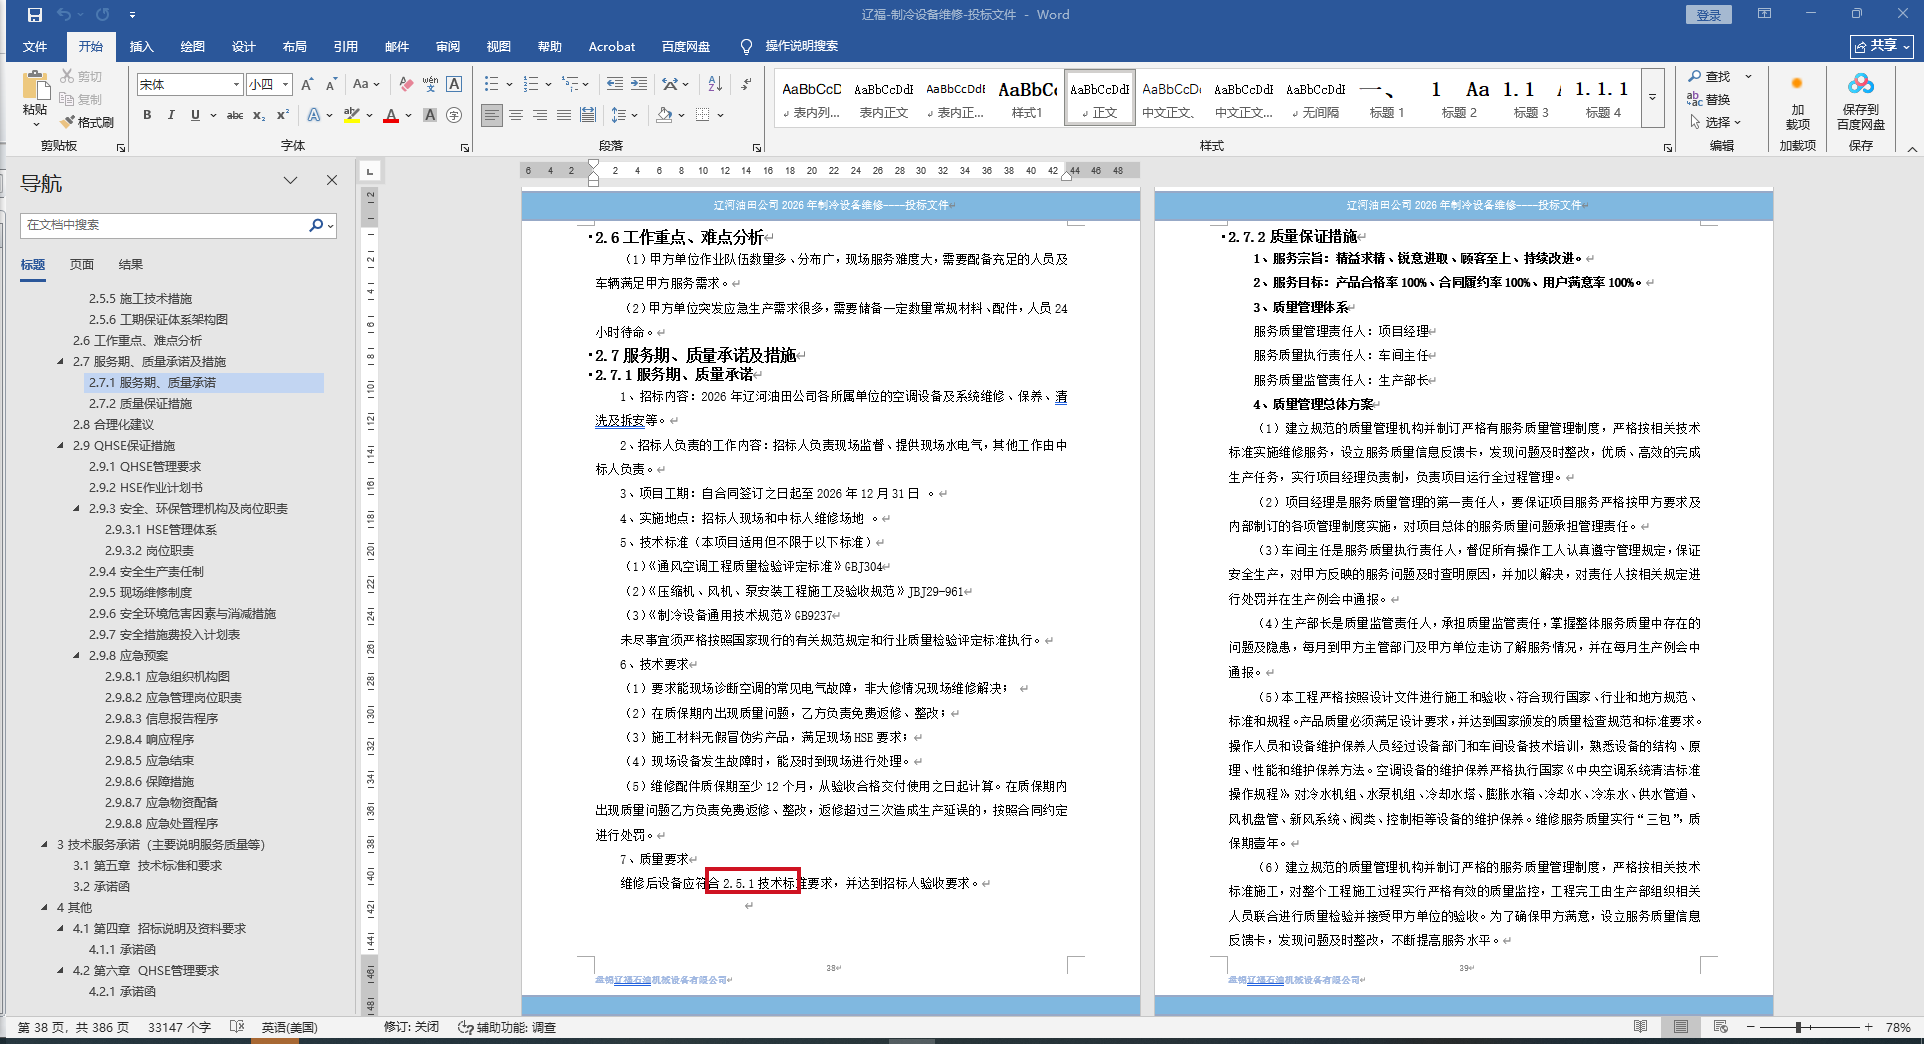
Task: Go to heading 2.7.2 质量保证措施 in navigation
Action: 140,404
